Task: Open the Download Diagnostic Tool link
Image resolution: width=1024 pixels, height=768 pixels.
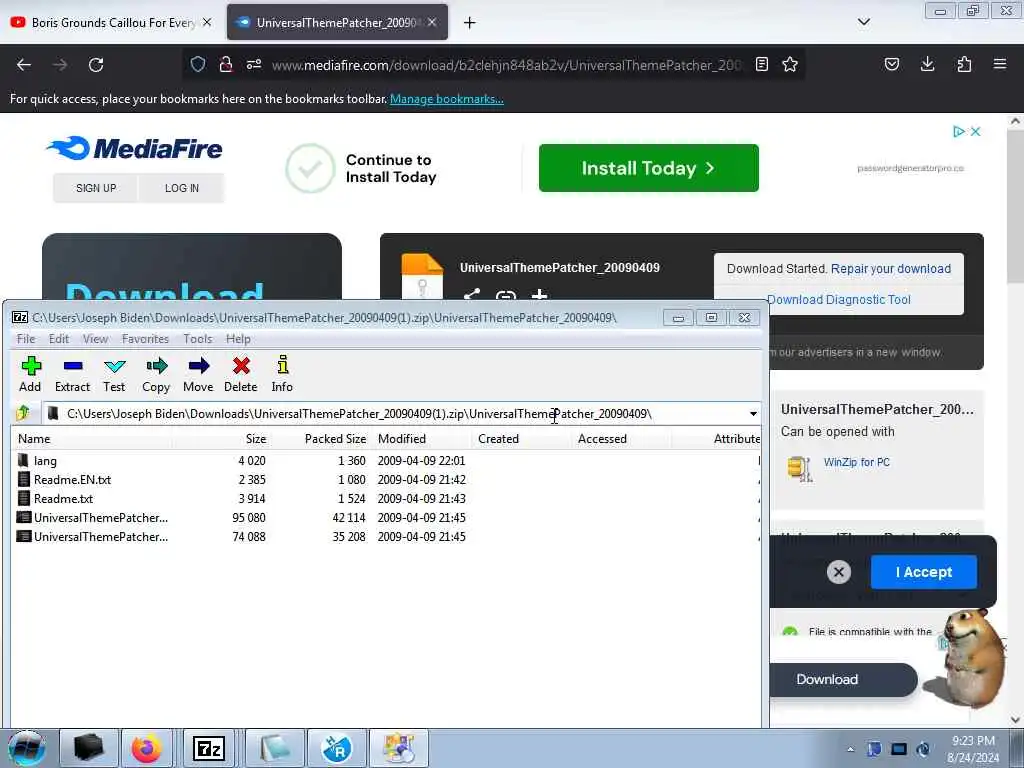Action: pyautogui.click(x=839, y=300)
